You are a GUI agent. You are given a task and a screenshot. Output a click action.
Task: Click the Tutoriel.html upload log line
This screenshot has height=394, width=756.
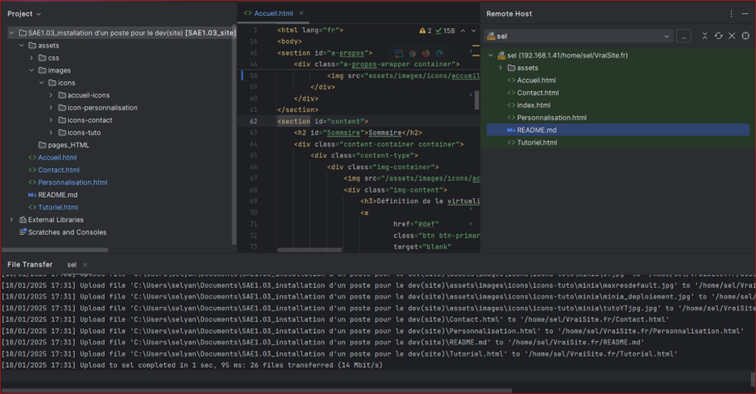[339, 354]
